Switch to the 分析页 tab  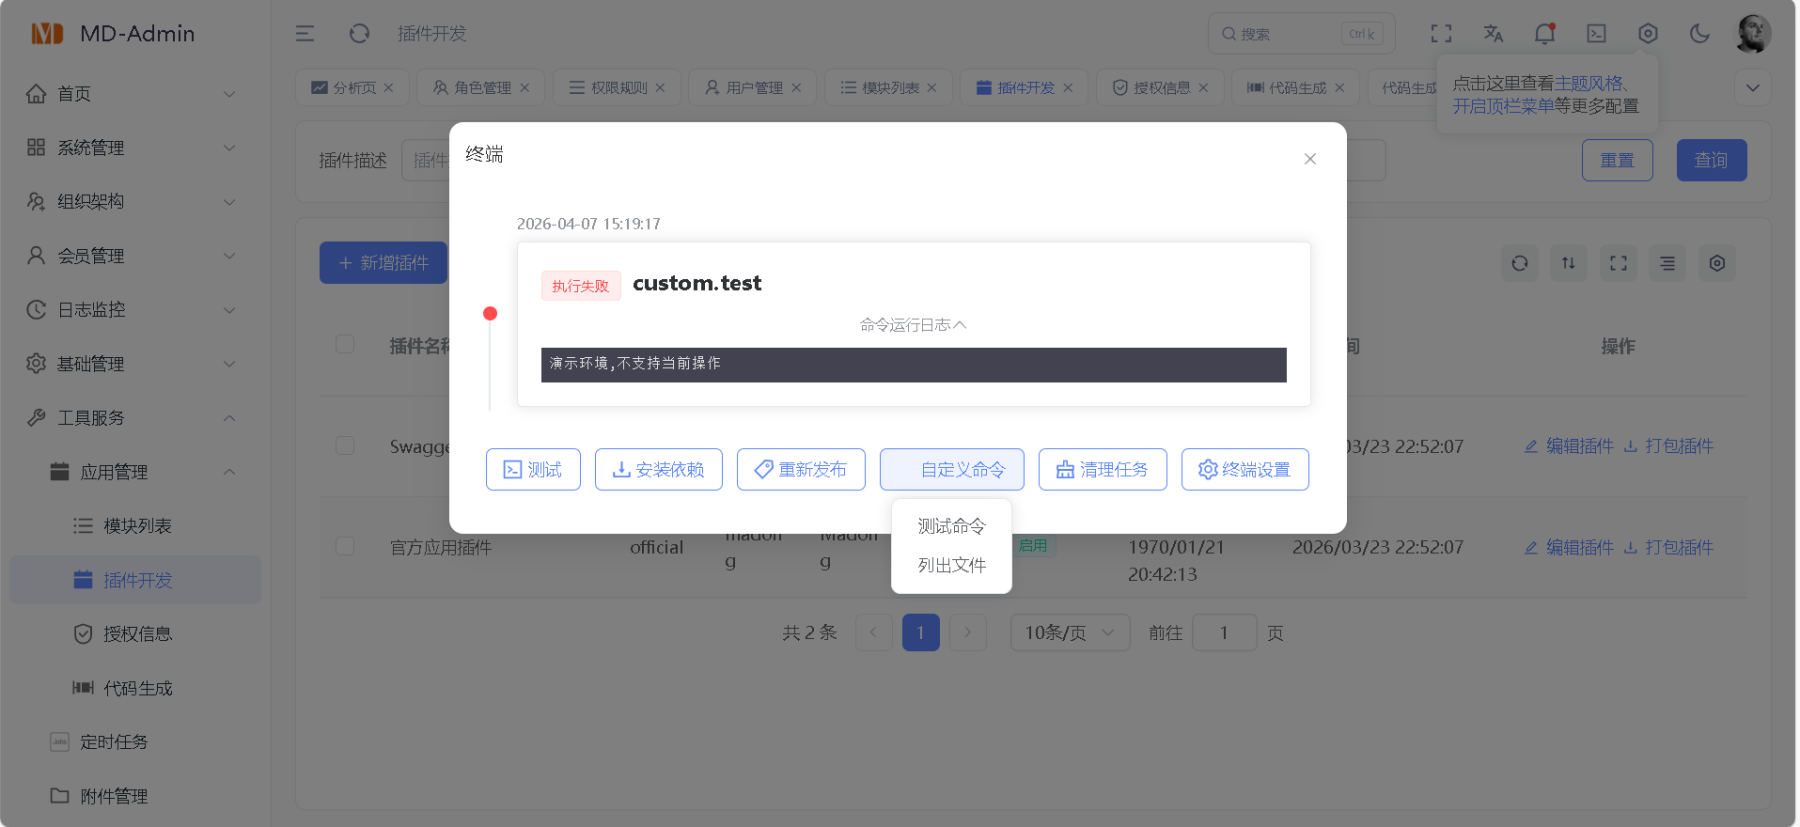(x=354, y=88)
